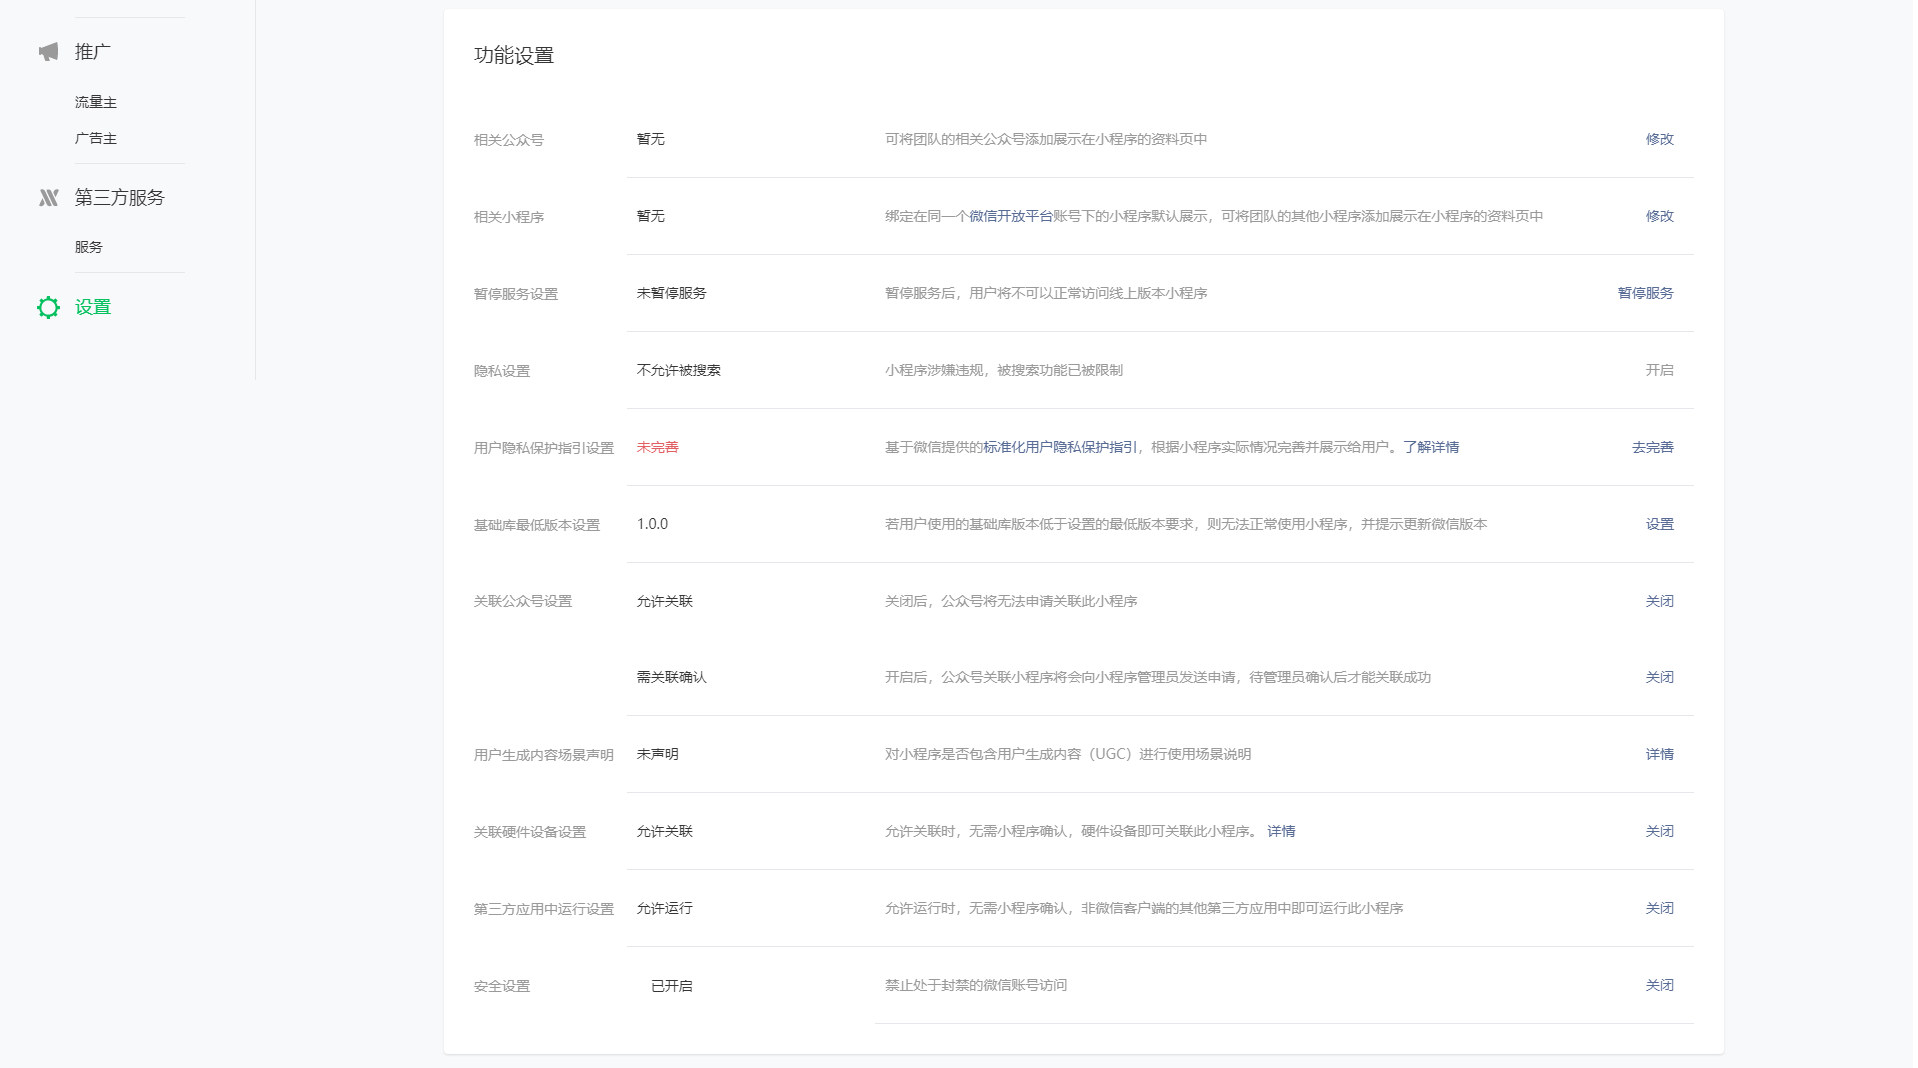Turn off 允许关联 for 关联公众号设置
Screen dimensions: 1918x1068
click(x=1659, y=602)
